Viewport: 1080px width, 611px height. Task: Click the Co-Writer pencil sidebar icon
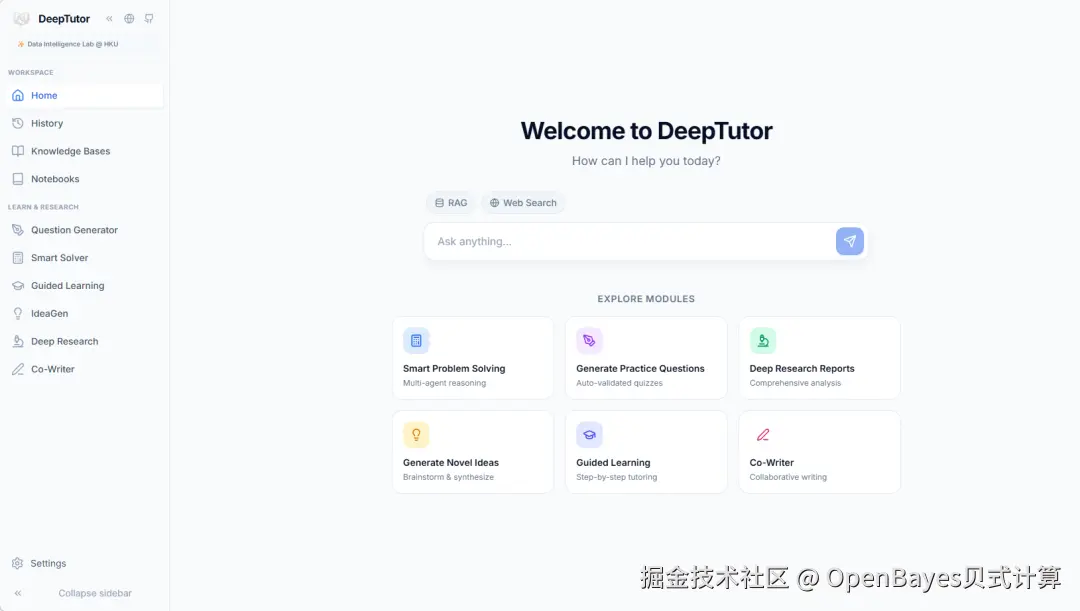[x=18, y=369]
